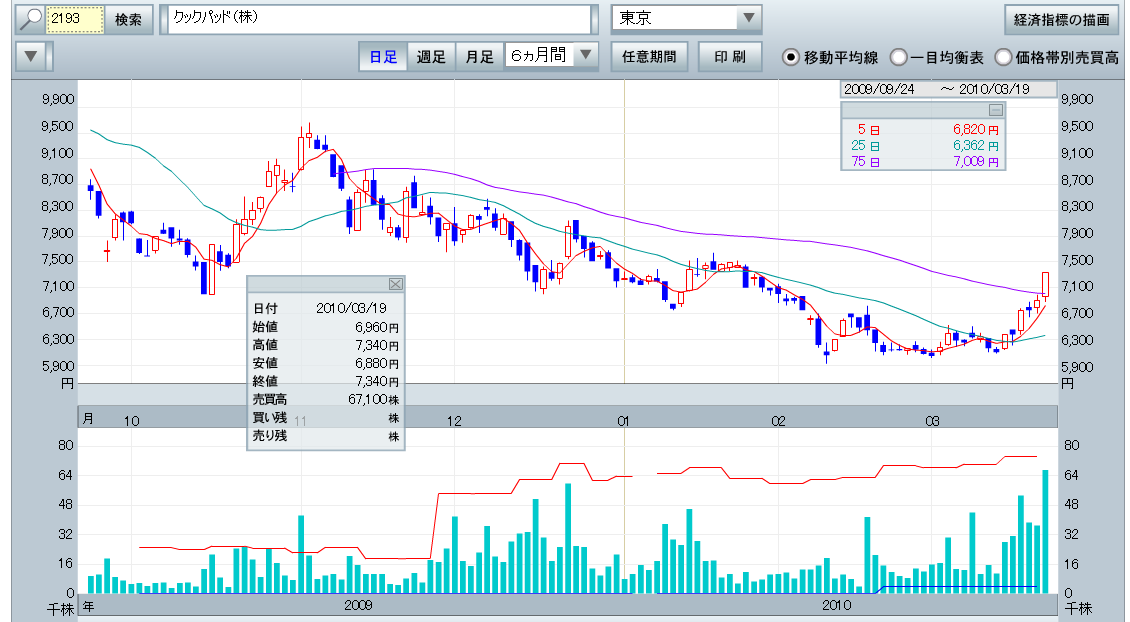The image size is (1130, 622).
Task: Select the 移動平均線 radio option
Action: [790, 57]
